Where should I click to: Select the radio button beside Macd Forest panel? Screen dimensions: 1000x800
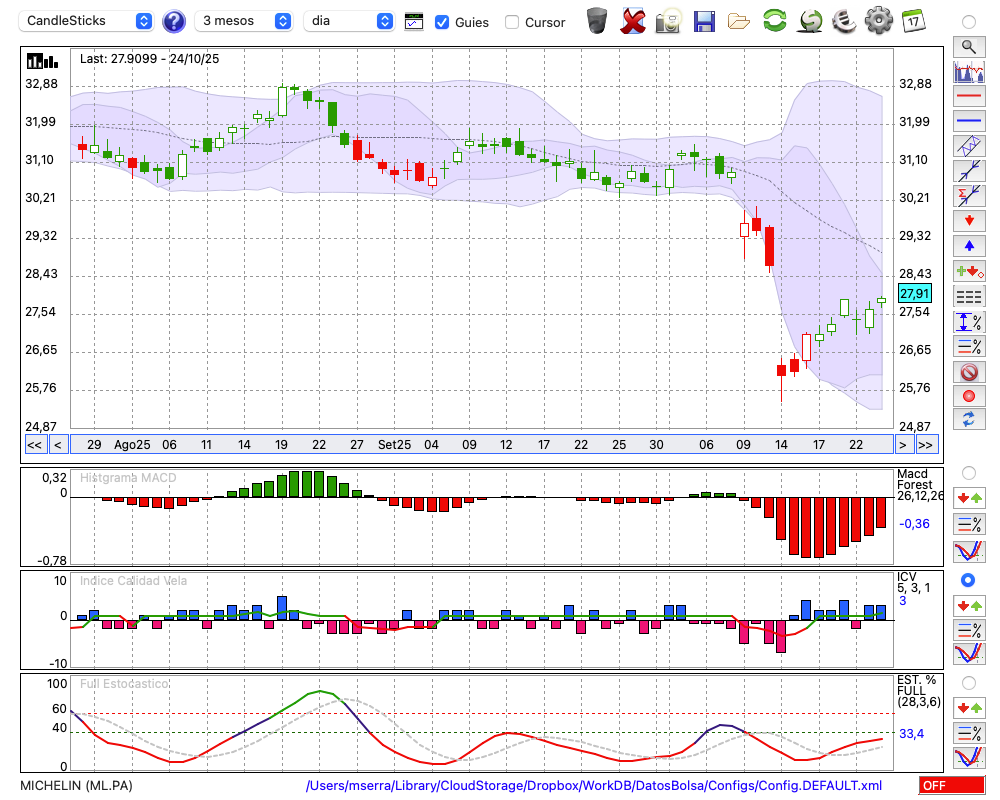968,472
